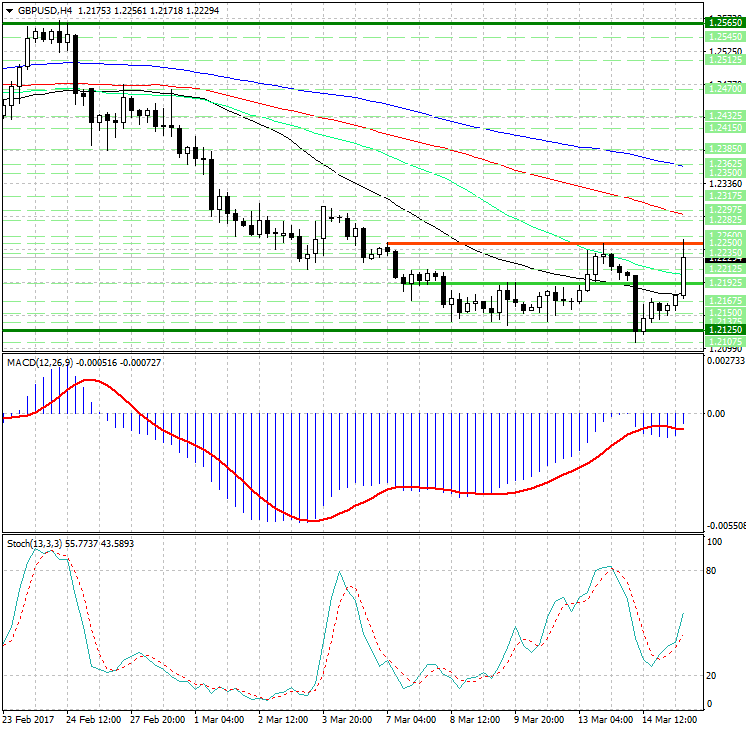Click the 9 Mar 20:00 time label

539,719
